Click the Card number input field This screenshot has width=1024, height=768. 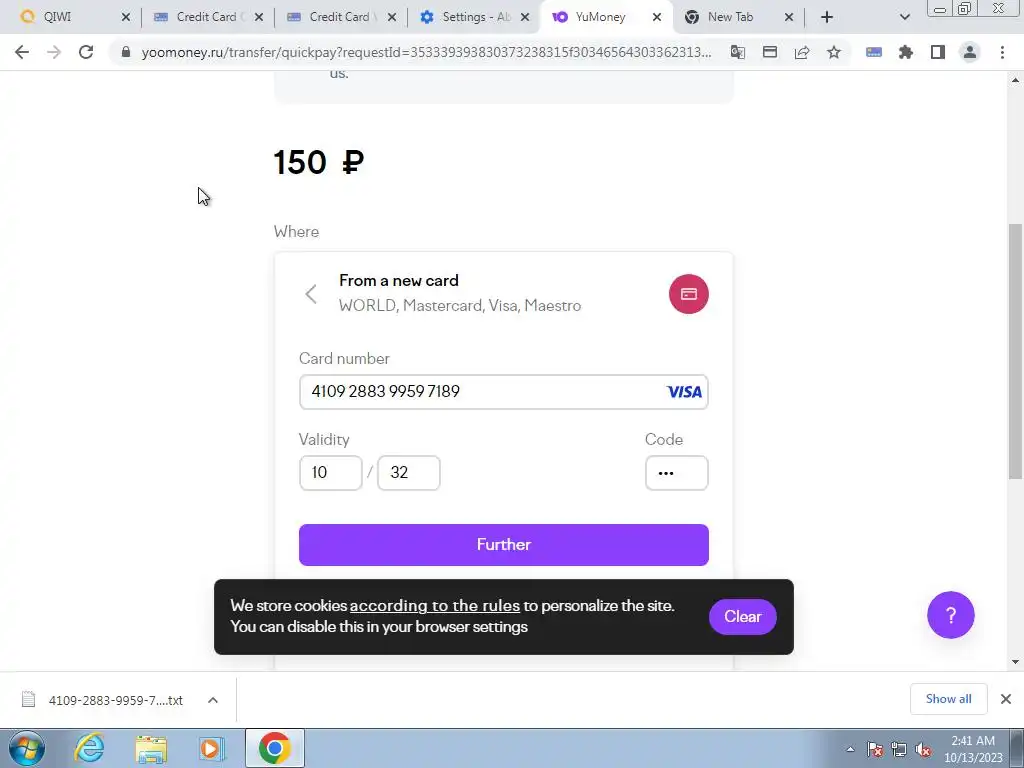click(504, 392)
